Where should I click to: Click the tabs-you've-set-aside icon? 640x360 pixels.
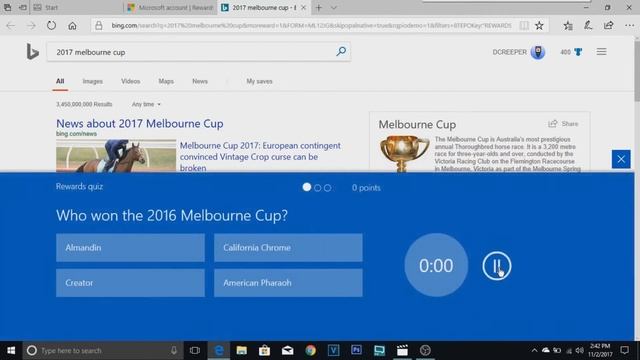click(7, 7)
